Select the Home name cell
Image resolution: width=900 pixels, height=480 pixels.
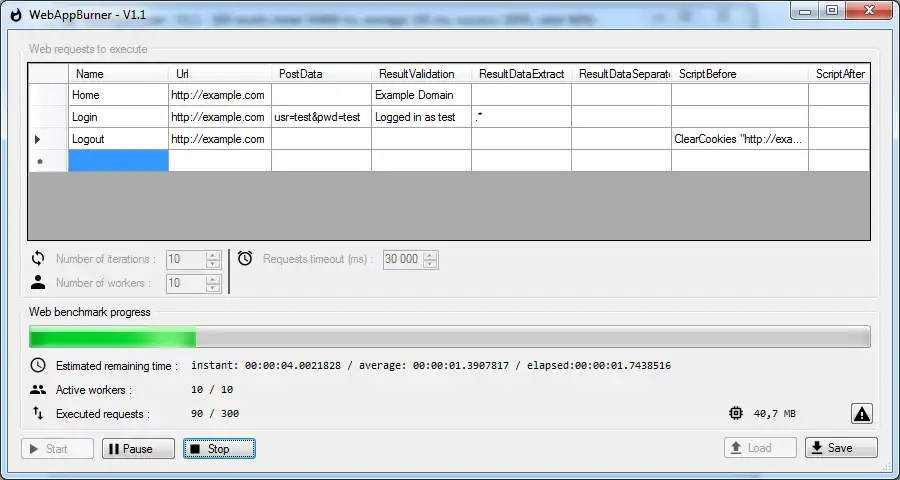[118, 95]
